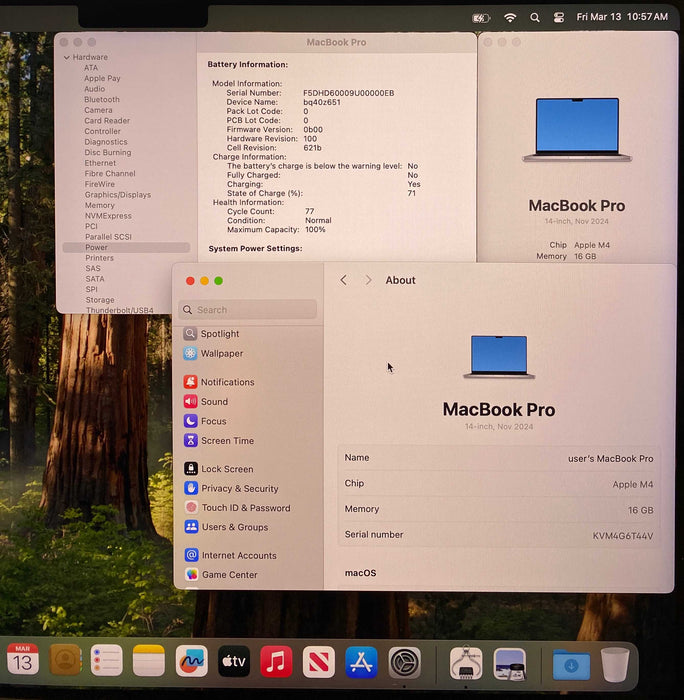Viewport: 684px width, 700px height.
Task: Select Printers in the hardware list
Action: point(100,258)
